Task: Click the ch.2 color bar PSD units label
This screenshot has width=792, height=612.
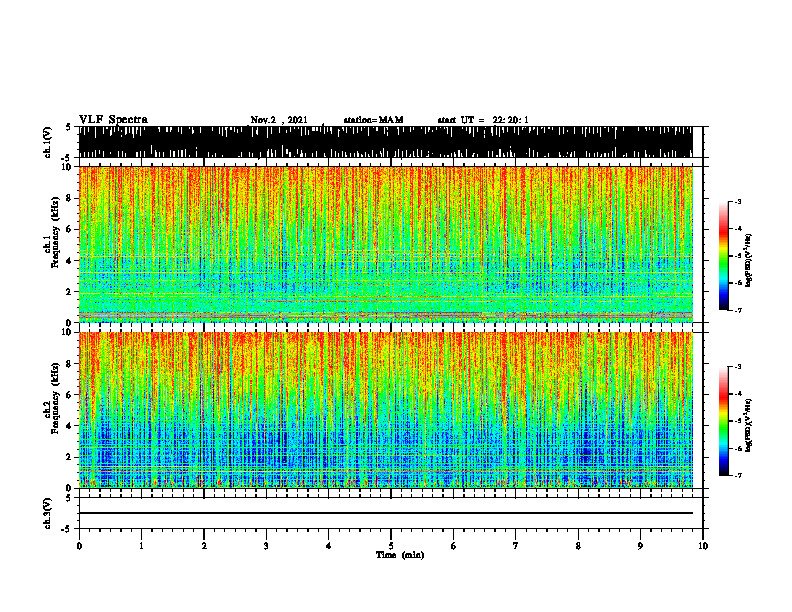Action: (749, 425)
